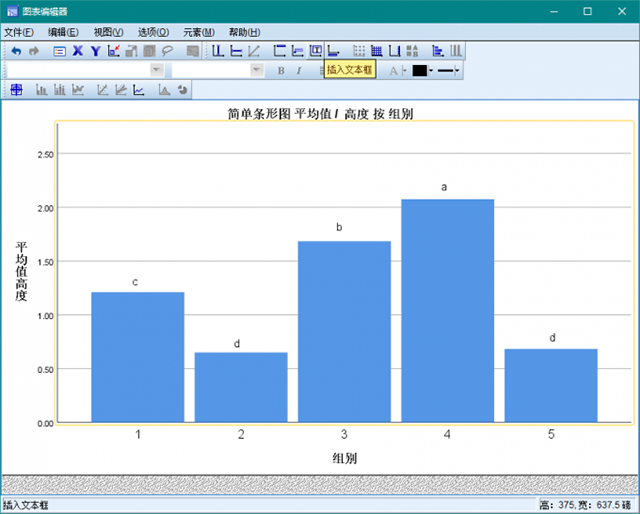The width and height of the screenshot is (640, 514).
Task: Select the Y axis with the Y icon
Action: (x=96, y=51)
